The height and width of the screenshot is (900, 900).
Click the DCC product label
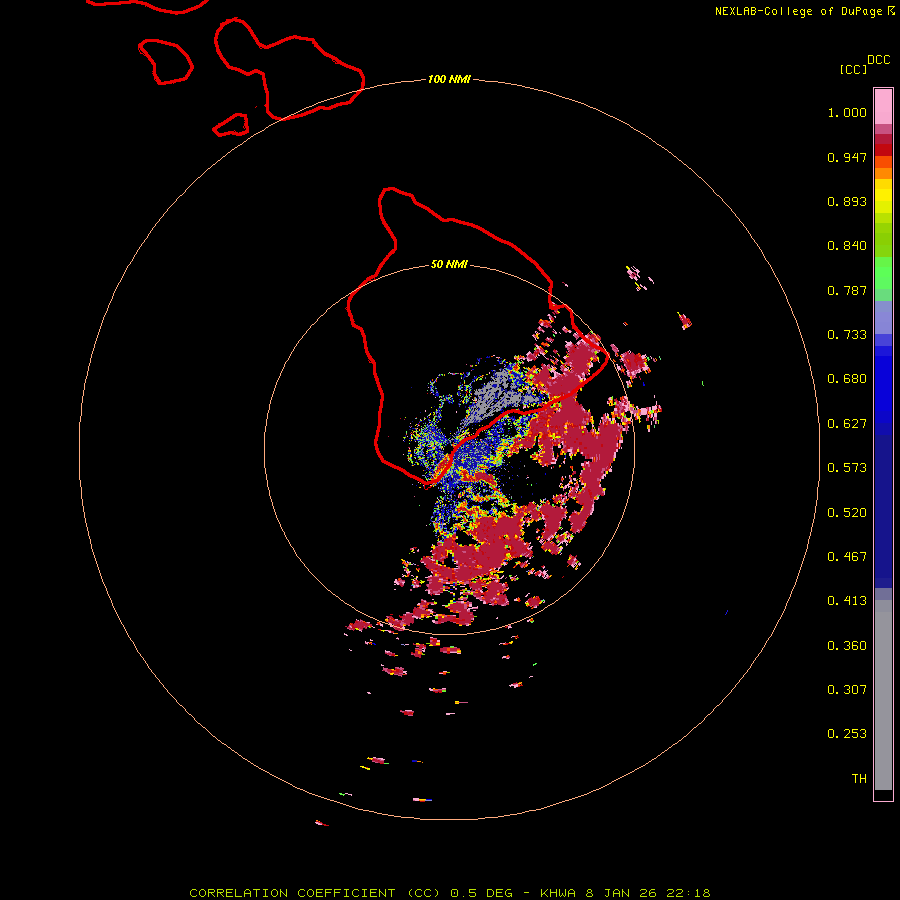(879, 60)
